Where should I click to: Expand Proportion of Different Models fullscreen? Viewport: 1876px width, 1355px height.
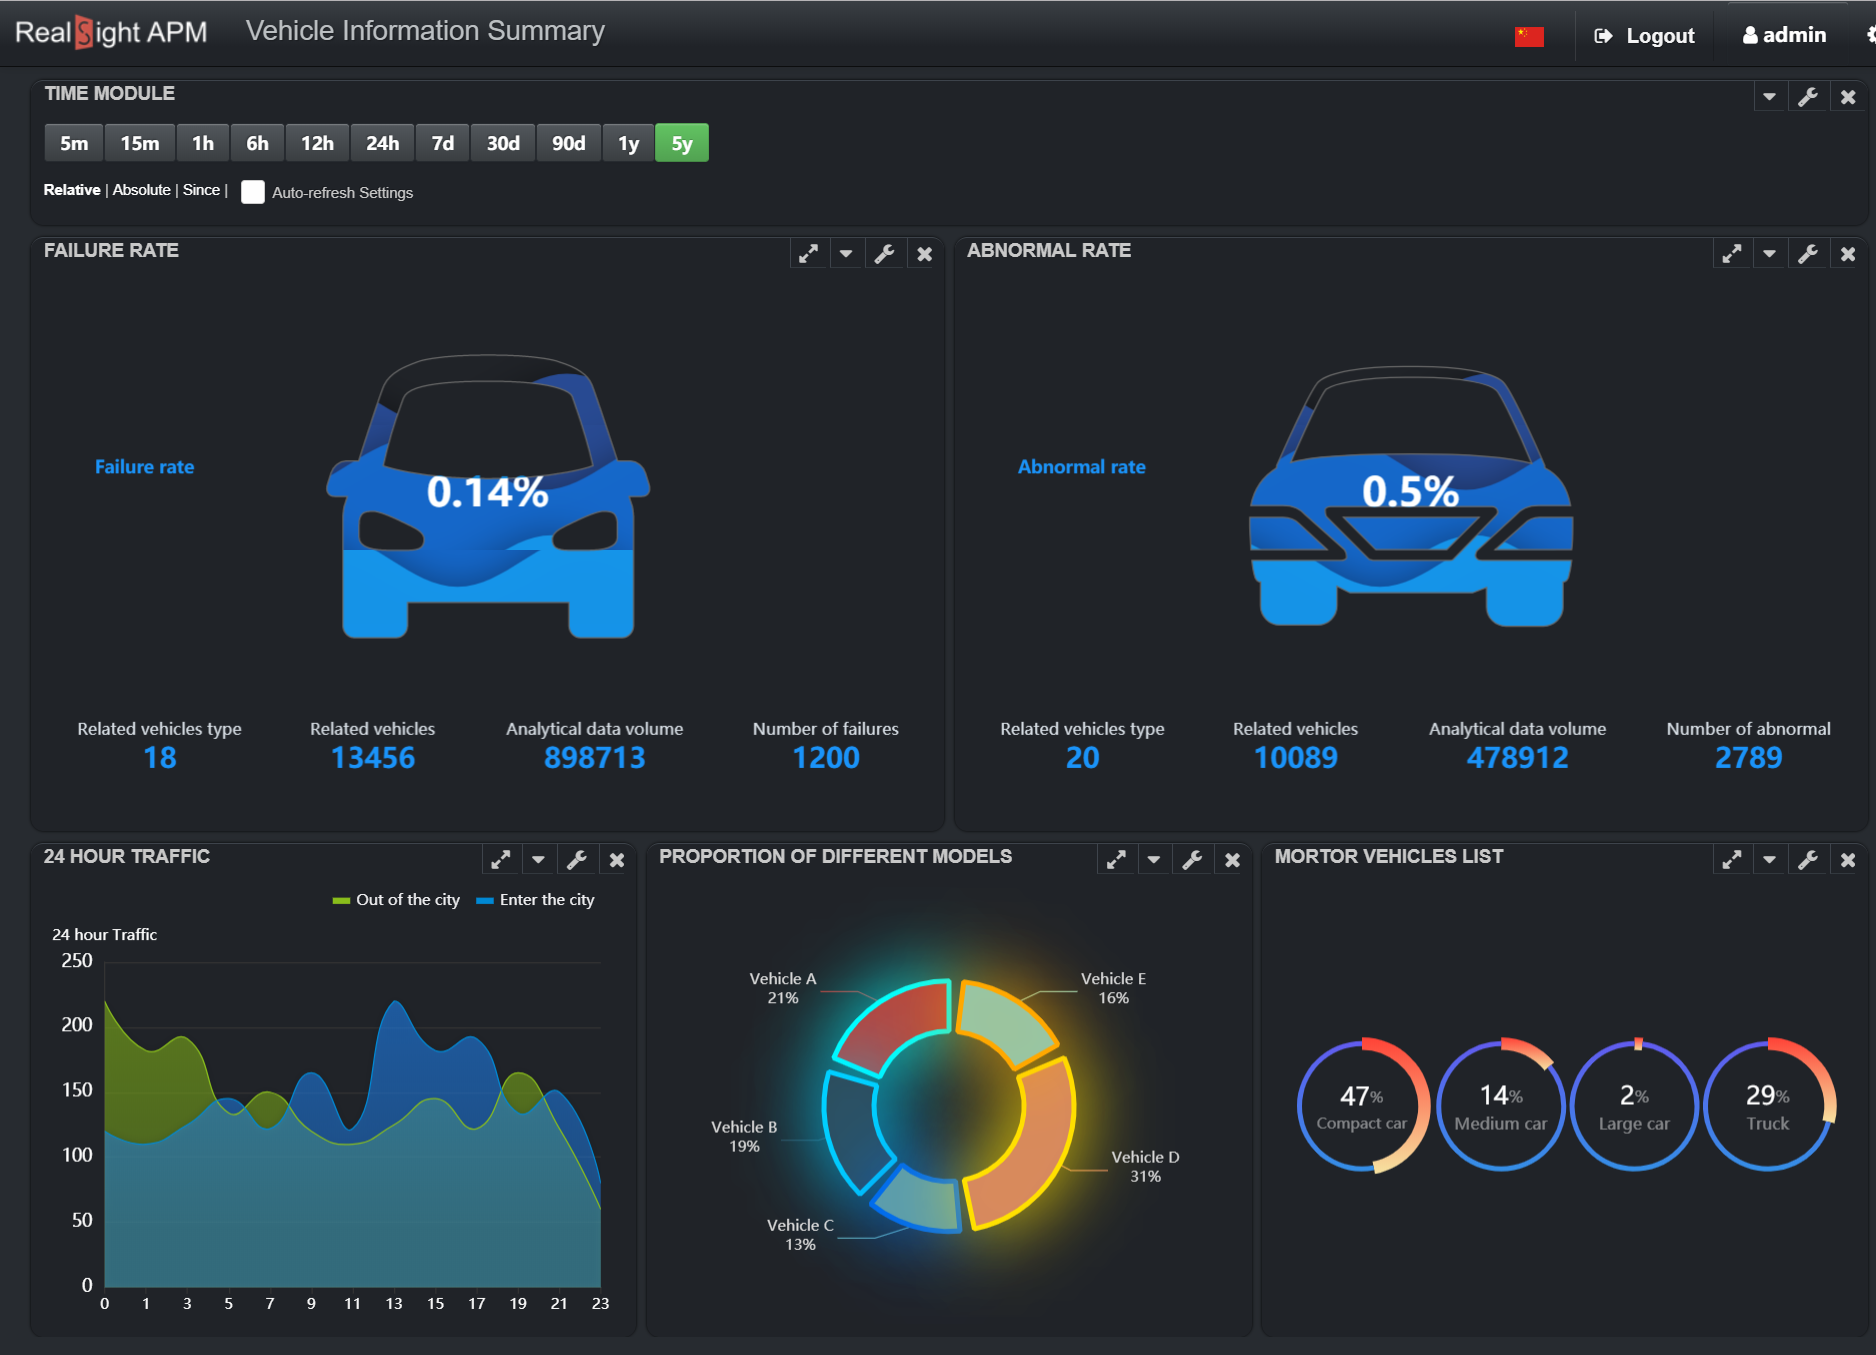tap(1116, 859)
